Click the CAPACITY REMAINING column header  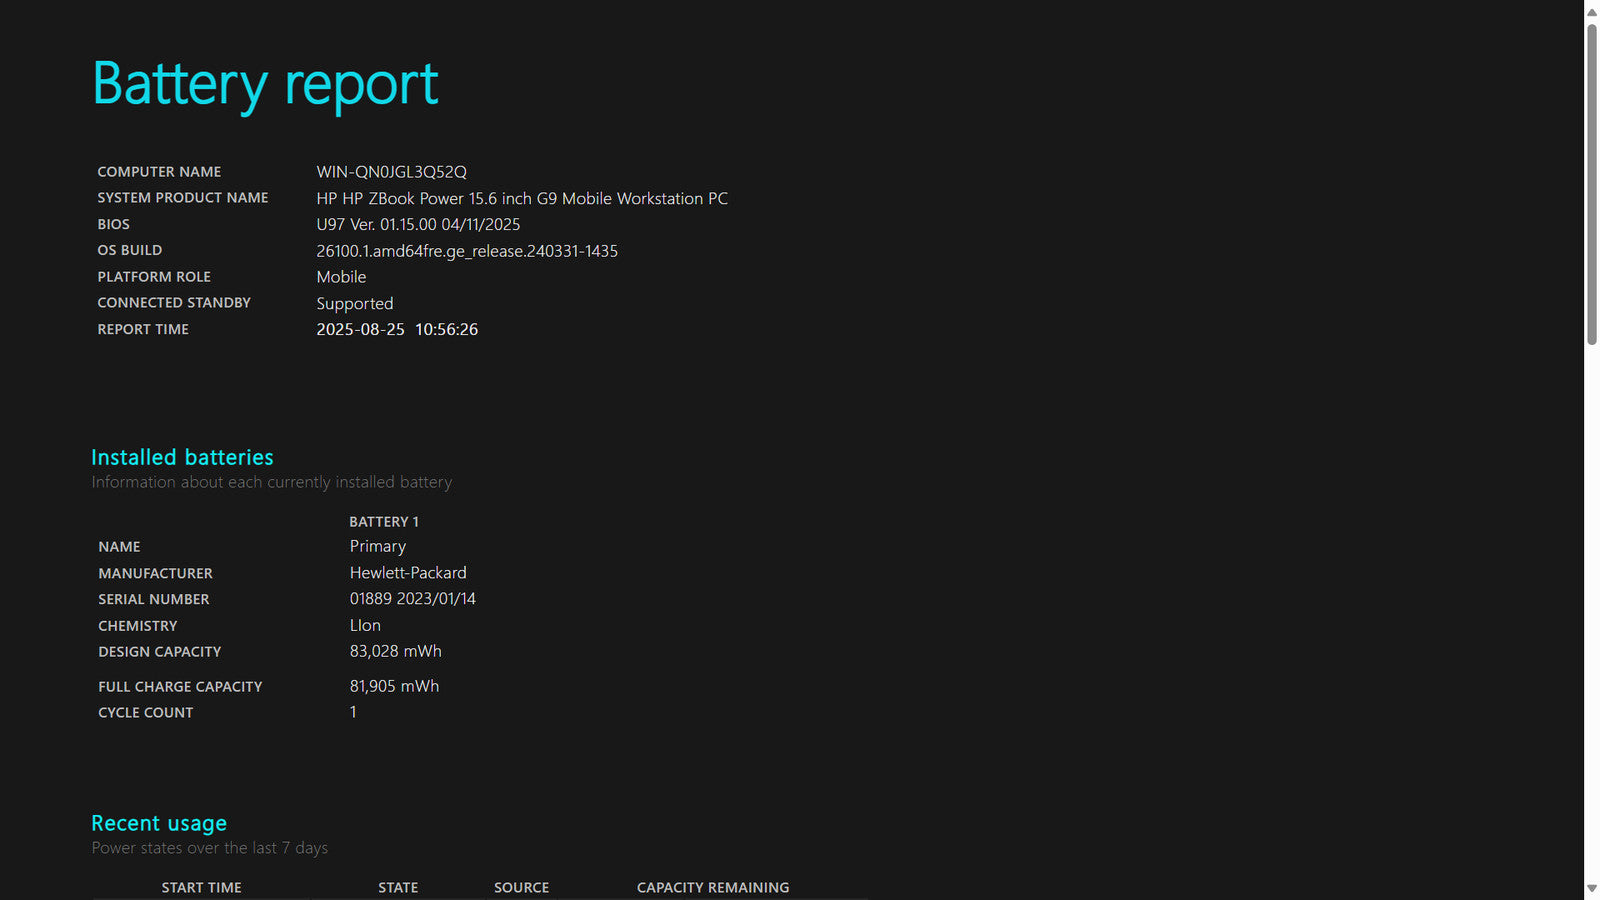713,888
